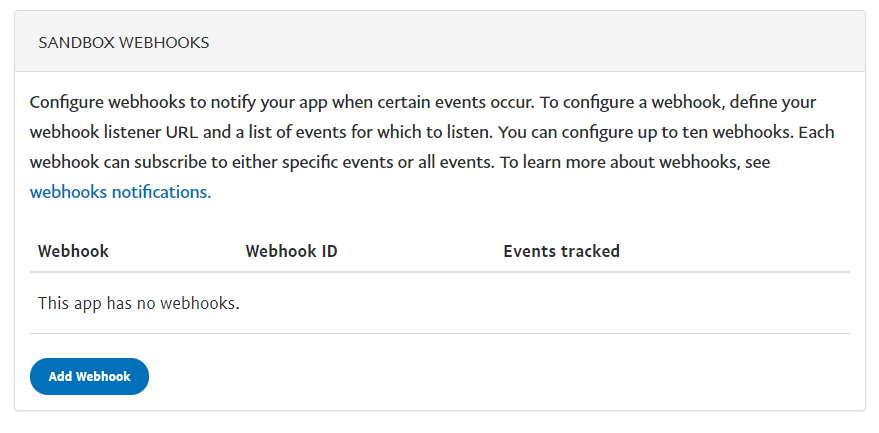
Task: Click the SANDBOX WEBHOOKS panel title
Action: 123,43
